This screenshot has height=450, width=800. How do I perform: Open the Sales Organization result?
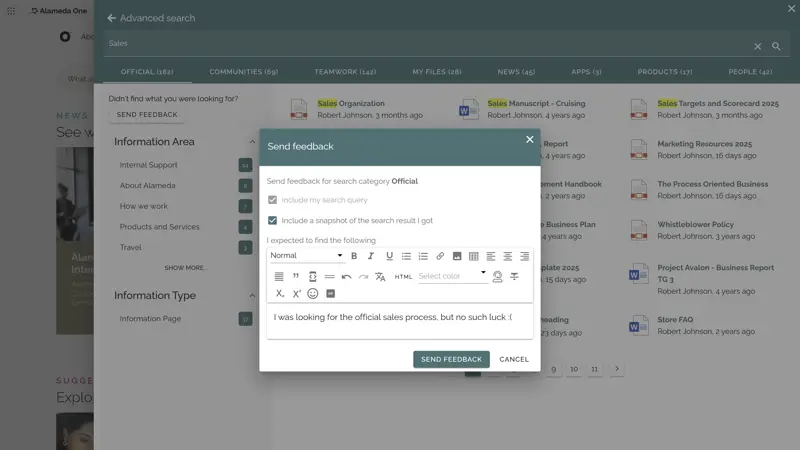click(x=351, y=104)
